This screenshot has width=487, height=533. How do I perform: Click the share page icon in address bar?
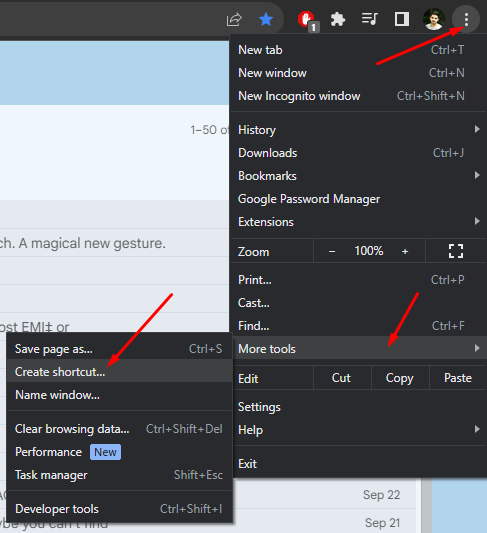tap(234, 19)
